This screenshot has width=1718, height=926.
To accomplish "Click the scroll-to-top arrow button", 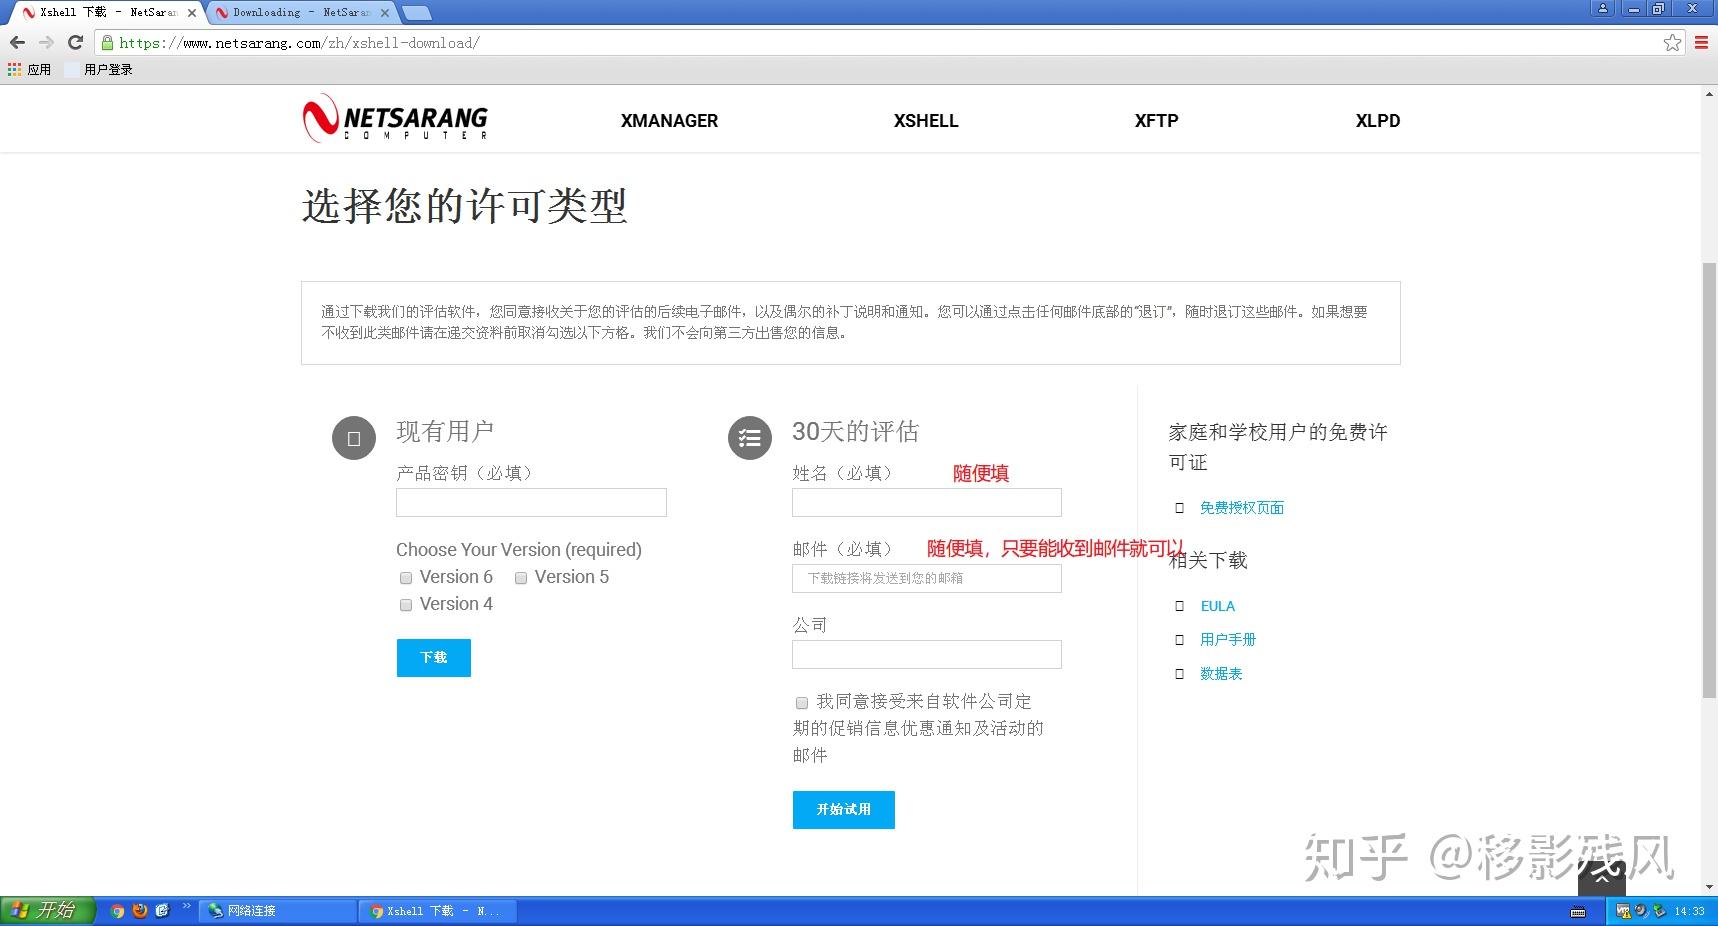I will pyautogui.click(x=1601, y=877).
